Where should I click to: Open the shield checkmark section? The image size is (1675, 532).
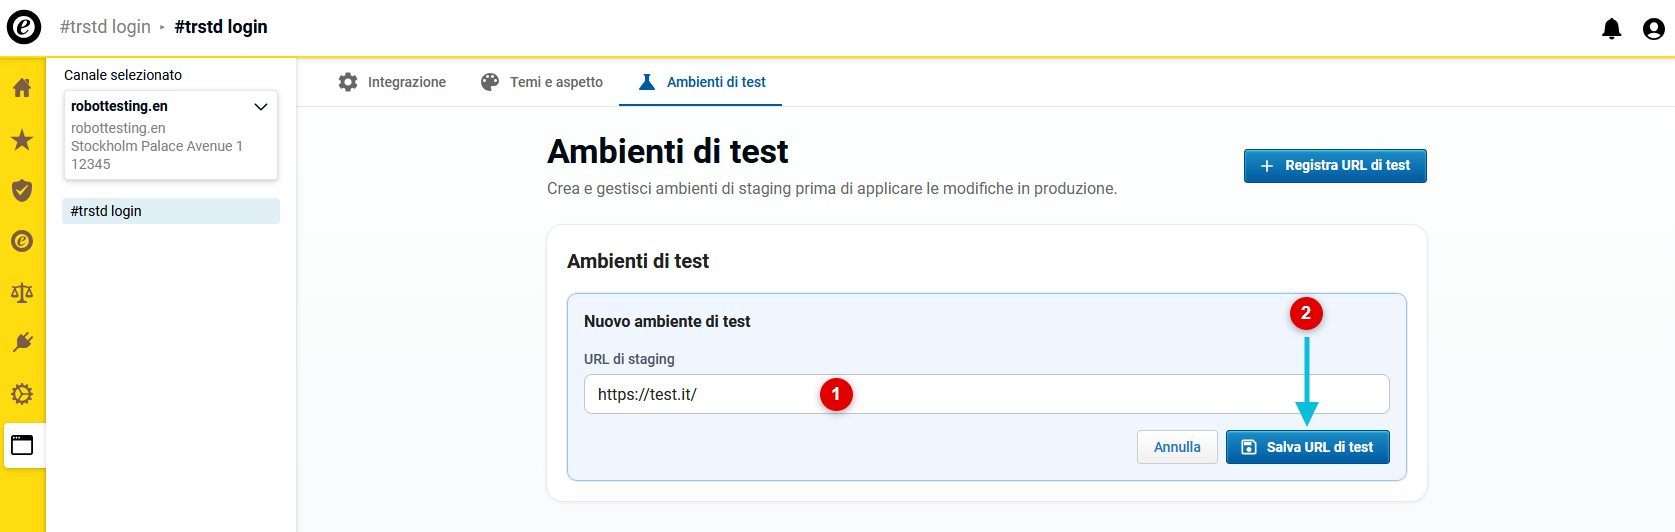(22, 190)
